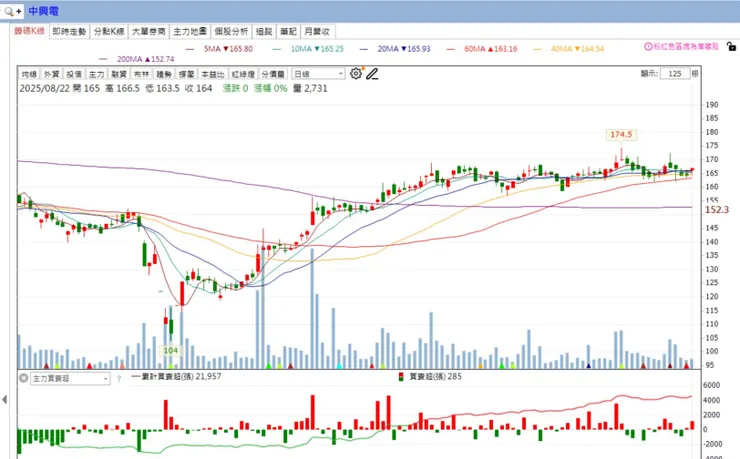Switch to the 主力地圖 tab

[x=190, y=32]
